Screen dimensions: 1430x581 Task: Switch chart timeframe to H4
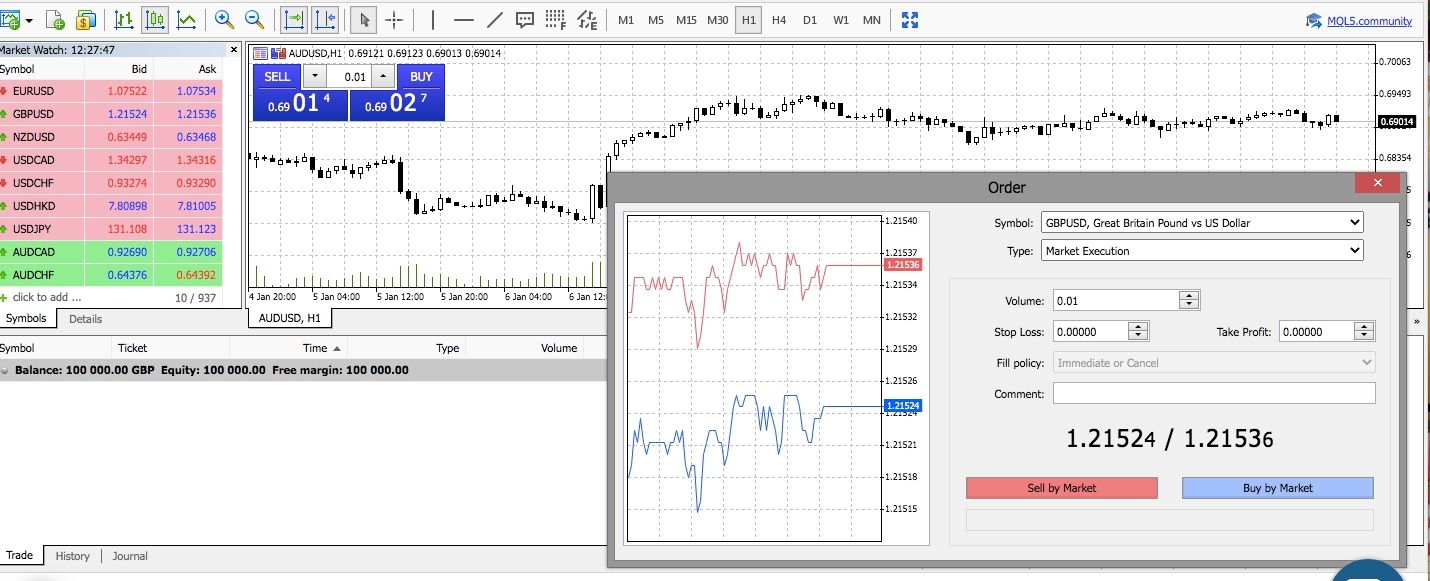click(x=779, y=19)
